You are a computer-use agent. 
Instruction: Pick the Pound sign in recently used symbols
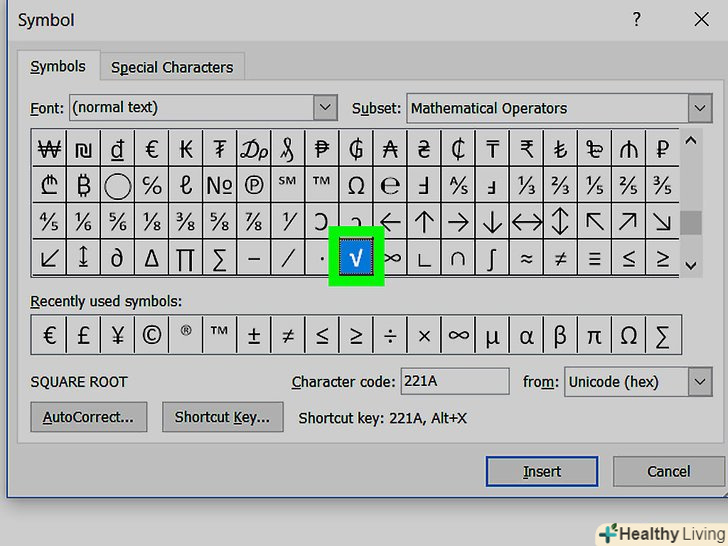(84, 335)
